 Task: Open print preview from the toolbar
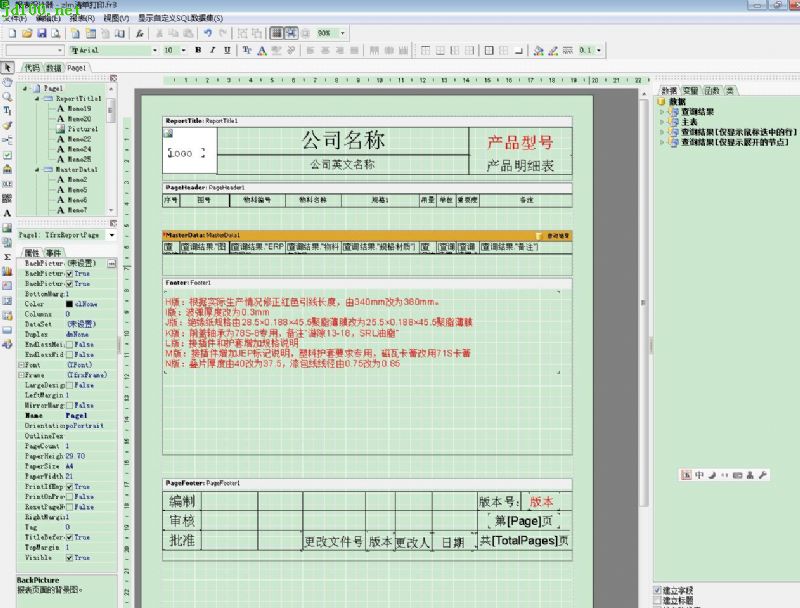(x=56, y=34)
